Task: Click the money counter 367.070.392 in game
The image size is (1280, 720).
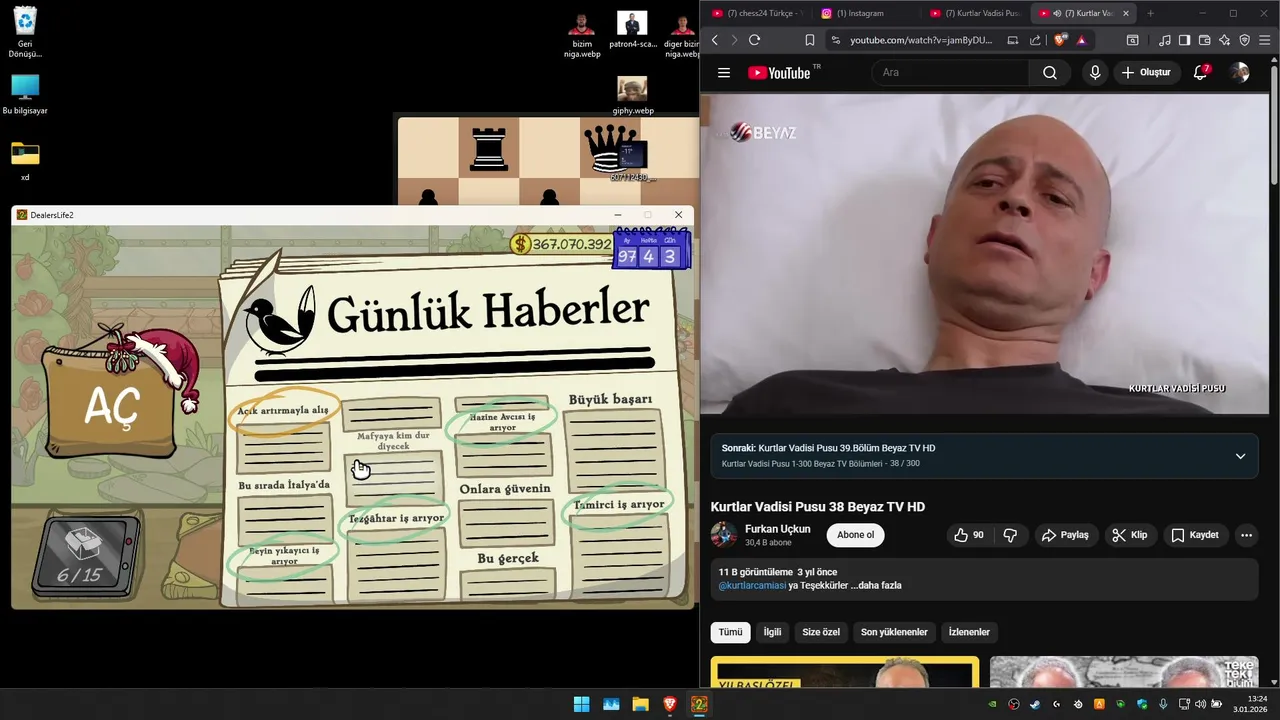Action: (x=561, y=244)
